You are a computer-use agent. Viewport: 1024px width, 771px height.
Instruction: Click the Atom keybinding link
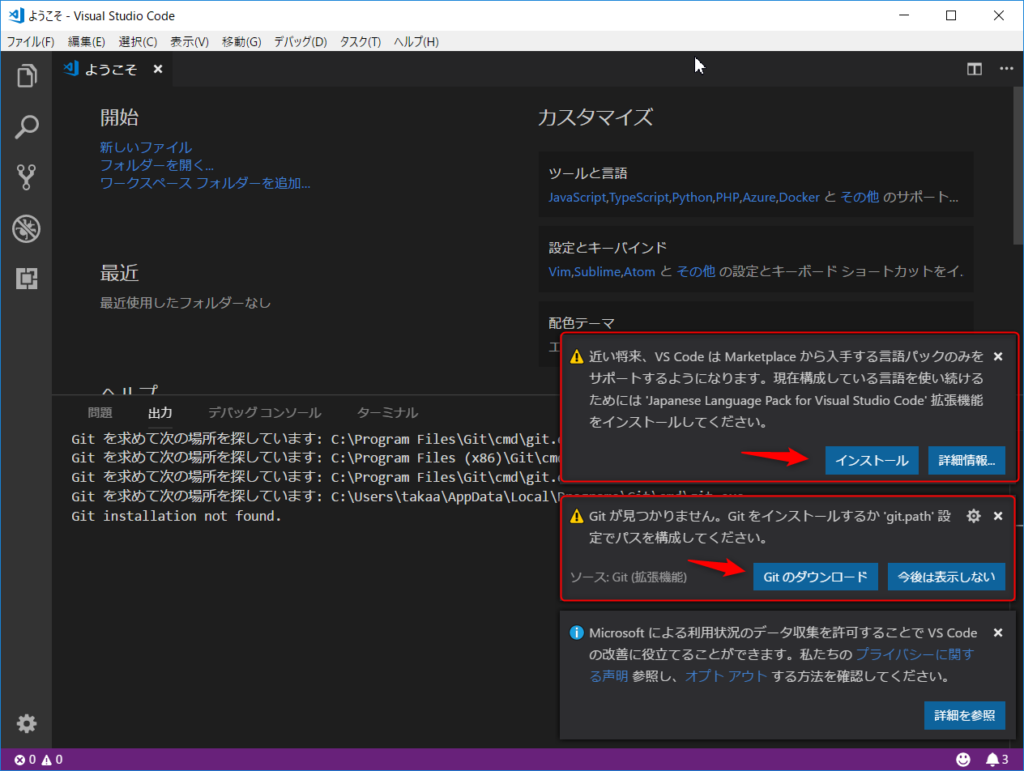[639, 272]
